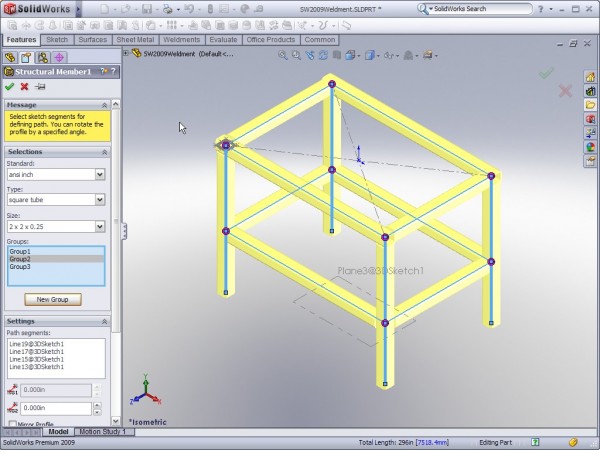Accept the Structural Member with green checkmark
This screenshot has height=450, width=600.
pyautogui.click(x=10, y=87)
